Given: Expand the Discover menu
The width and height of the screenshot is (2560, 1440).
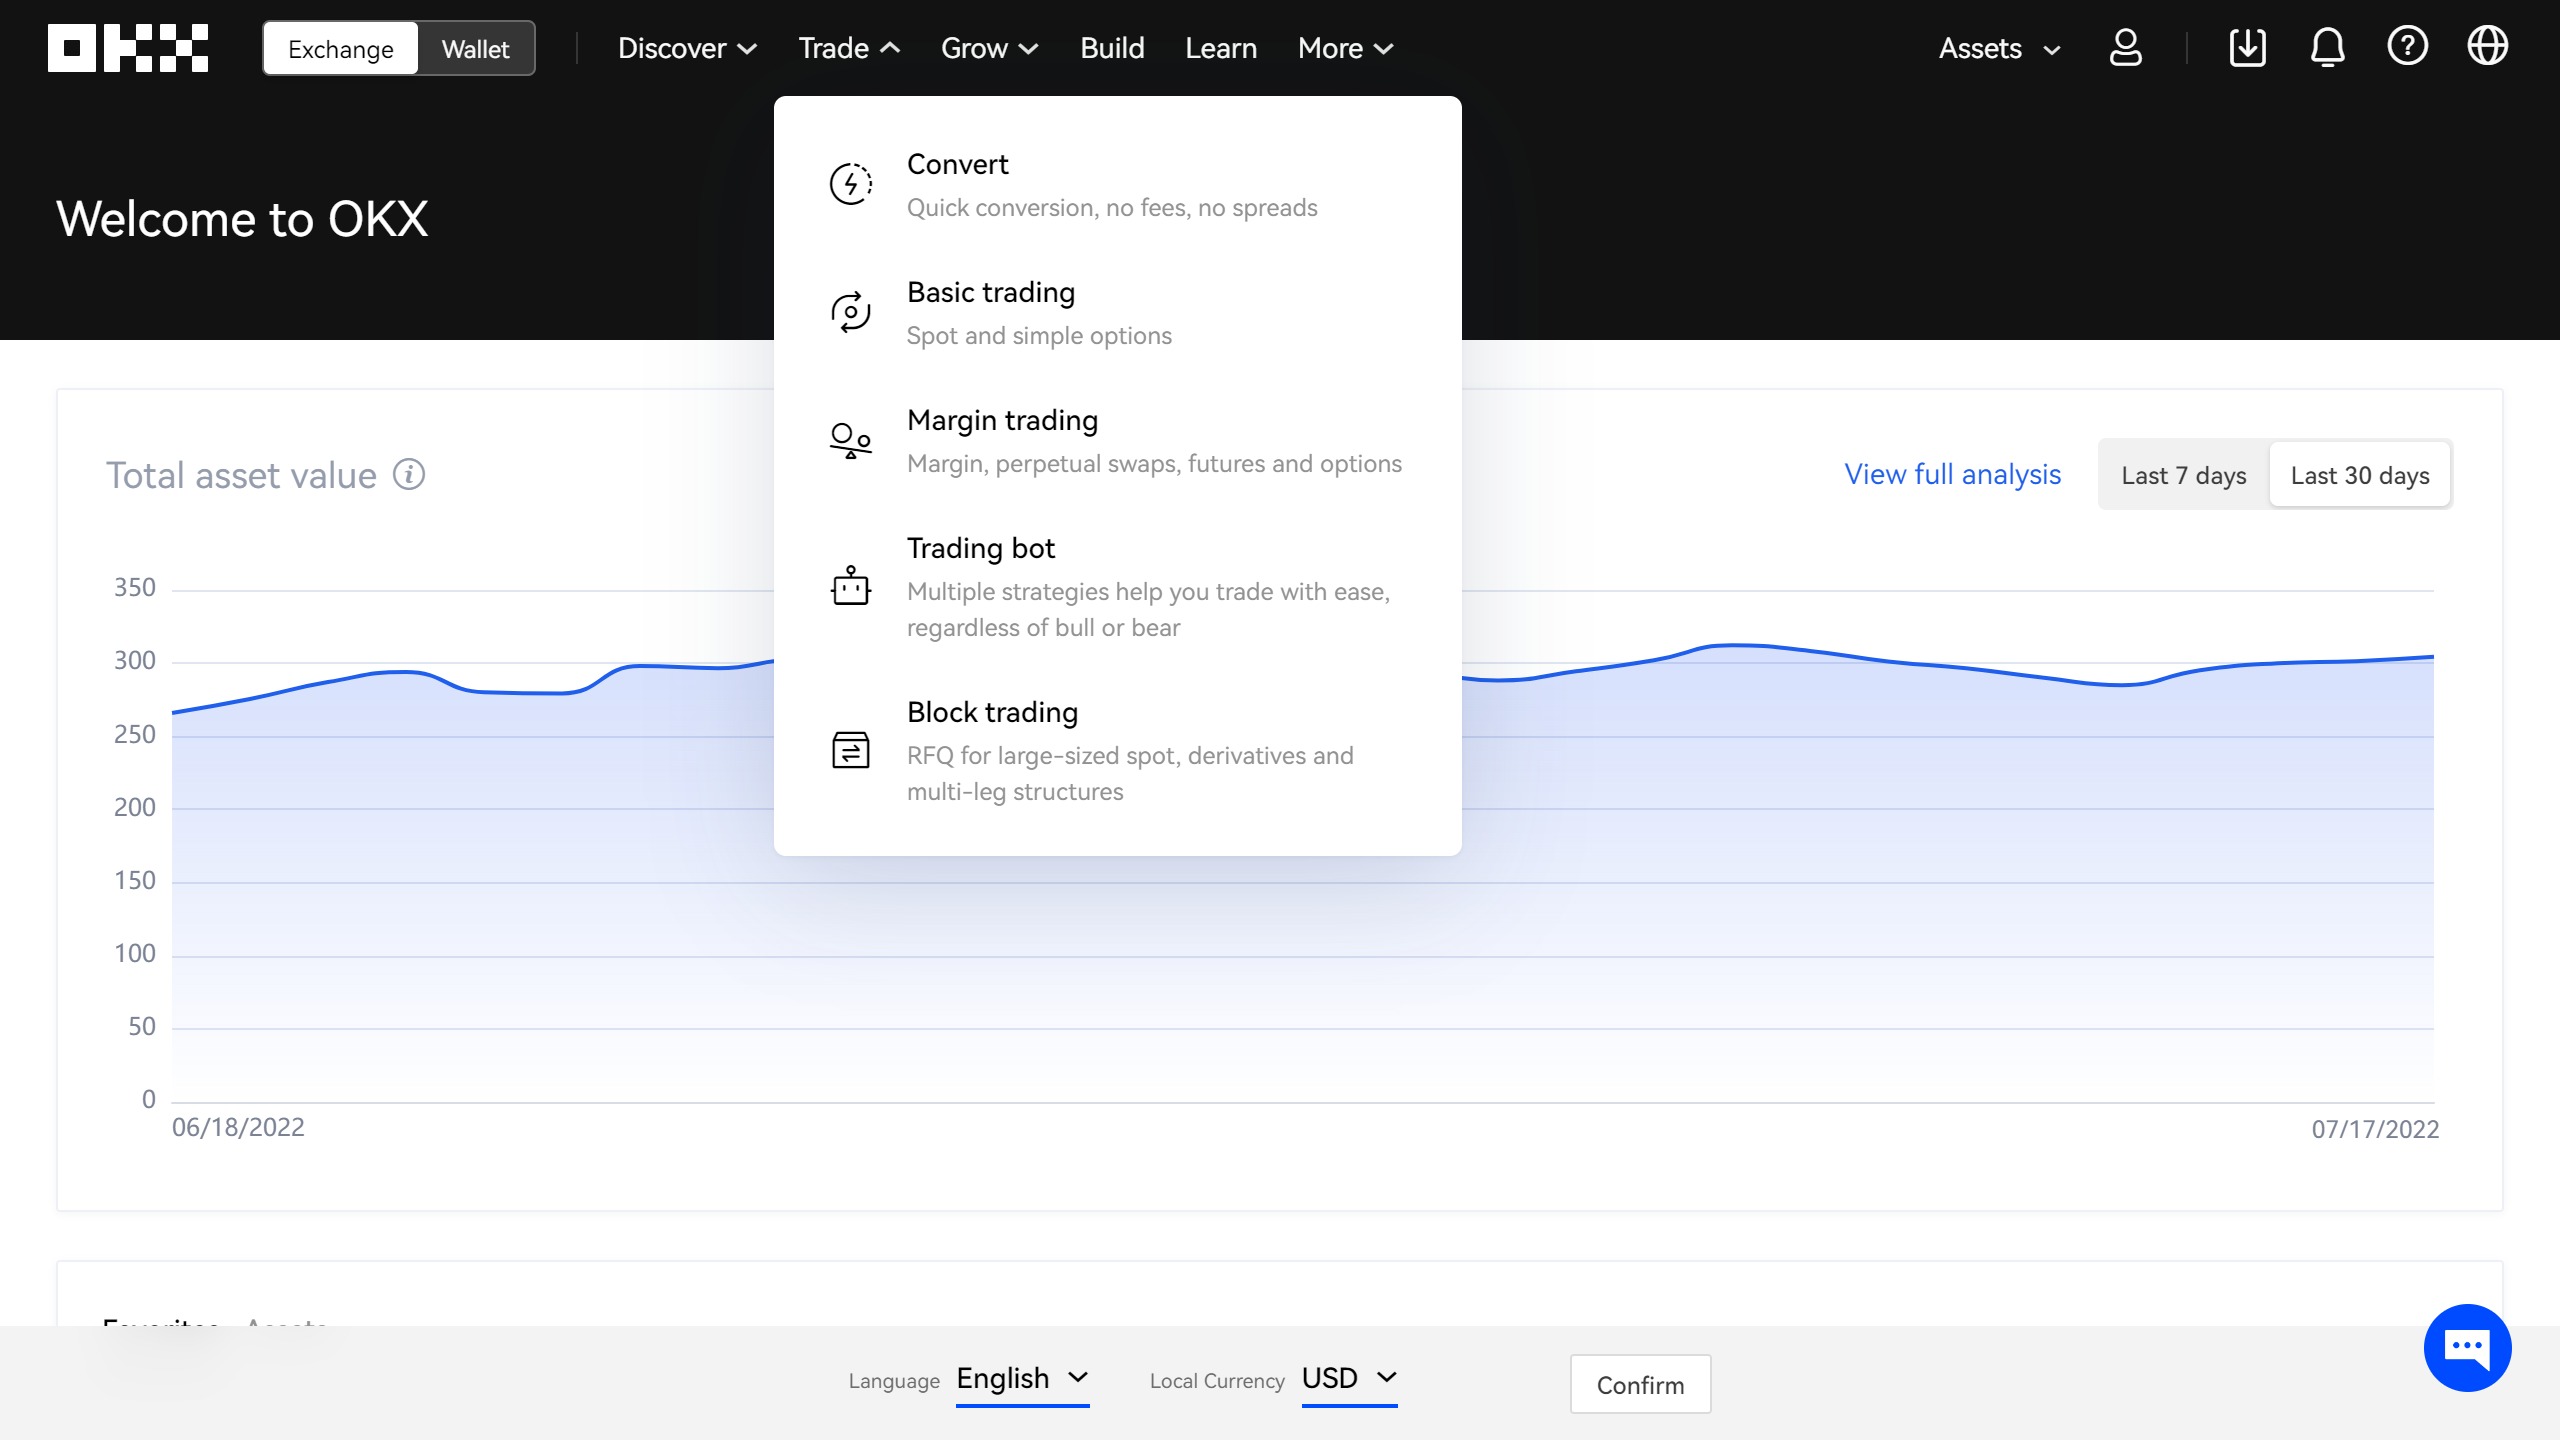Looking at the screenshot, I should tap(687, 48).
